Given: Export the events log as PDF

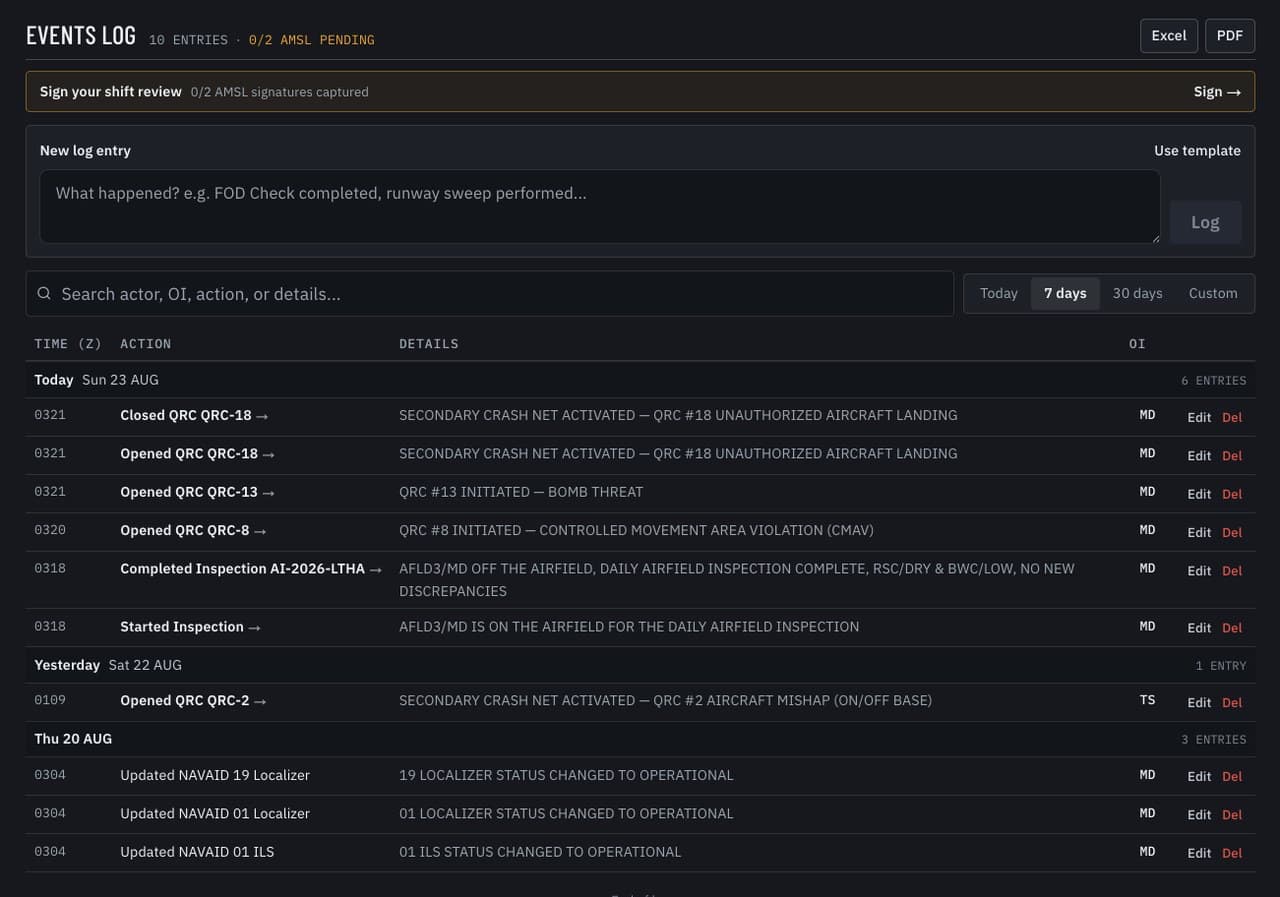Looking at the screenshot, I should point(1229,36).
